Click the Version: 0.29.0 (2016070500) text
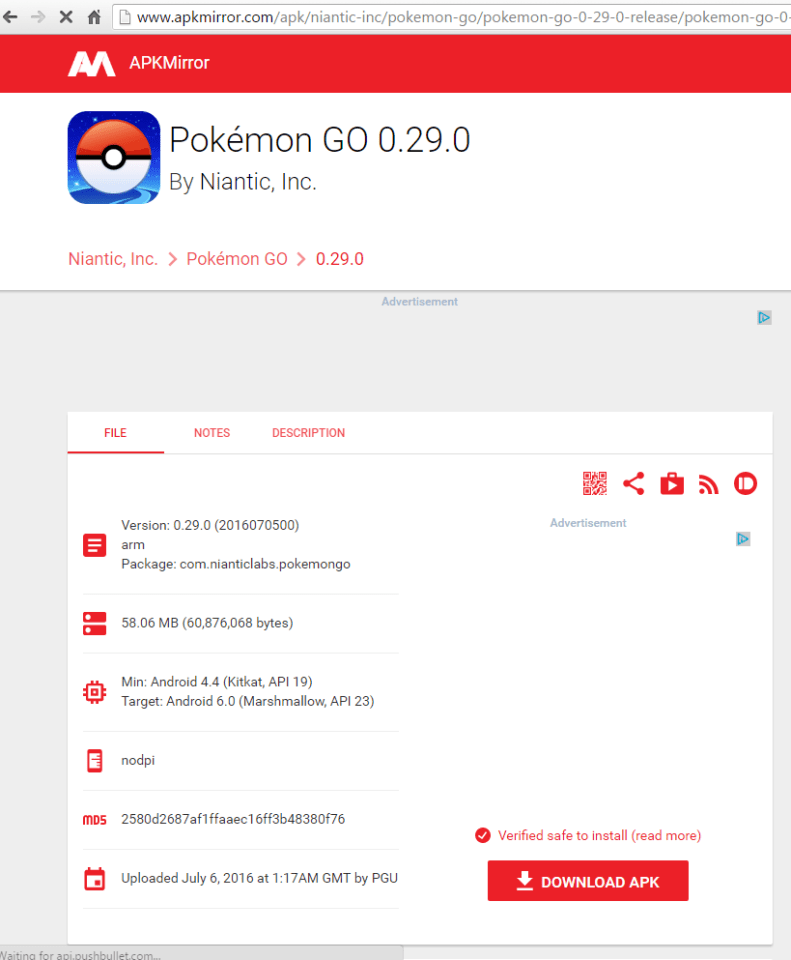Viewport: 791px width, 960px height. [210, 525]
